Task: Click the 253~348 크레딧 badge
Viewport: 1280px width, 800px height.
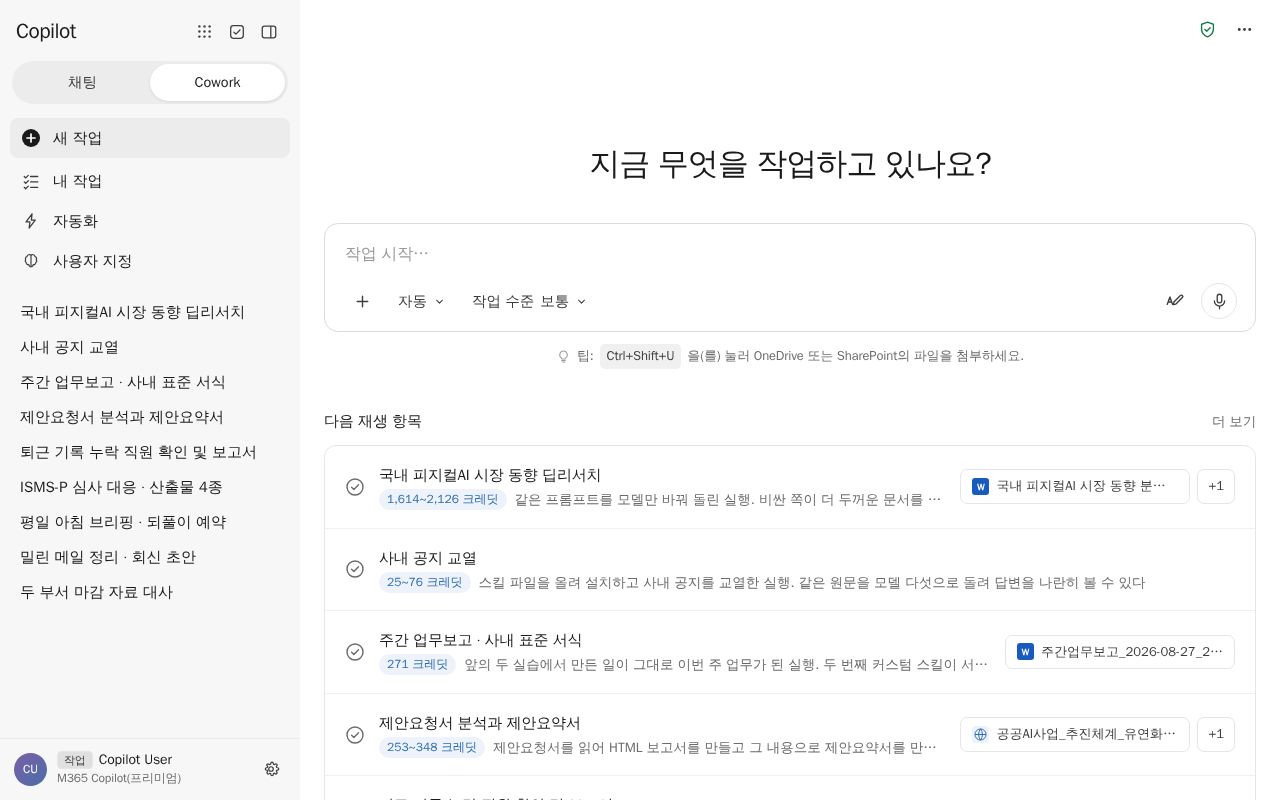Action: [x=432, y=747]
